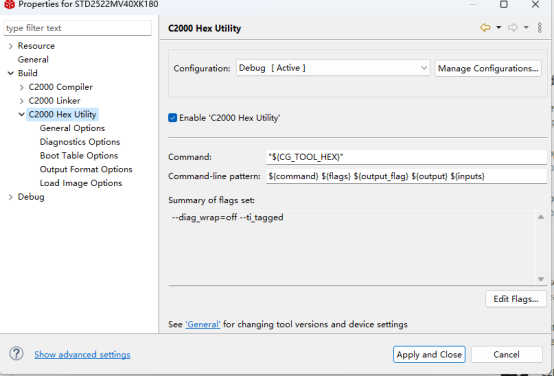Click Manage Configurations button
Screen dimensions: 554x376
pos(488,68)
